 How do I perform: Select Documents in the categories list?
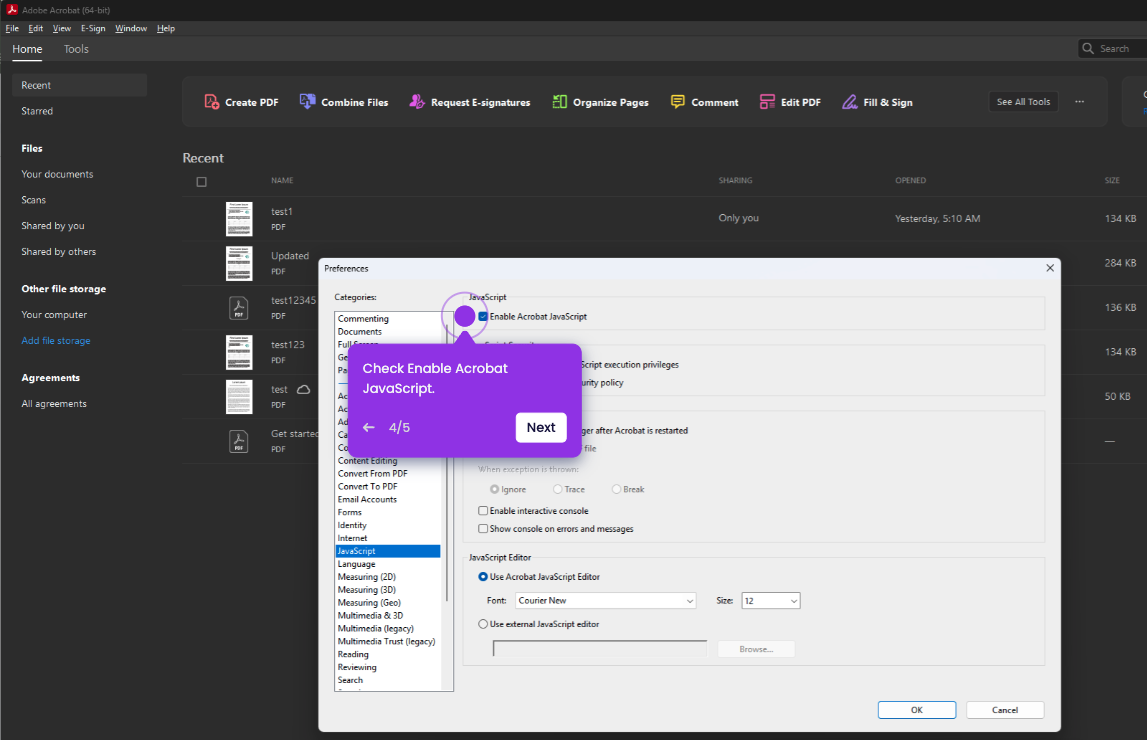[x=359, y=331]
